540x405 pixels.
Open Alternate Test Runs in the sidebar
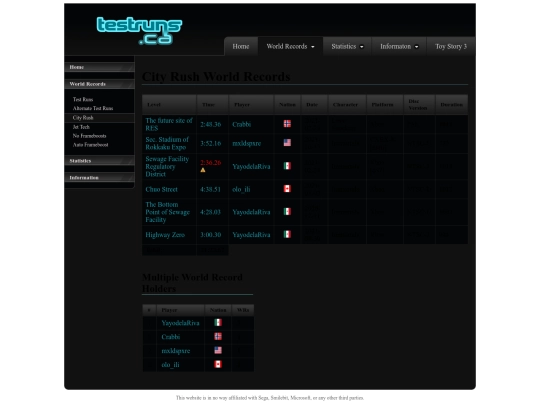[93, 108]
